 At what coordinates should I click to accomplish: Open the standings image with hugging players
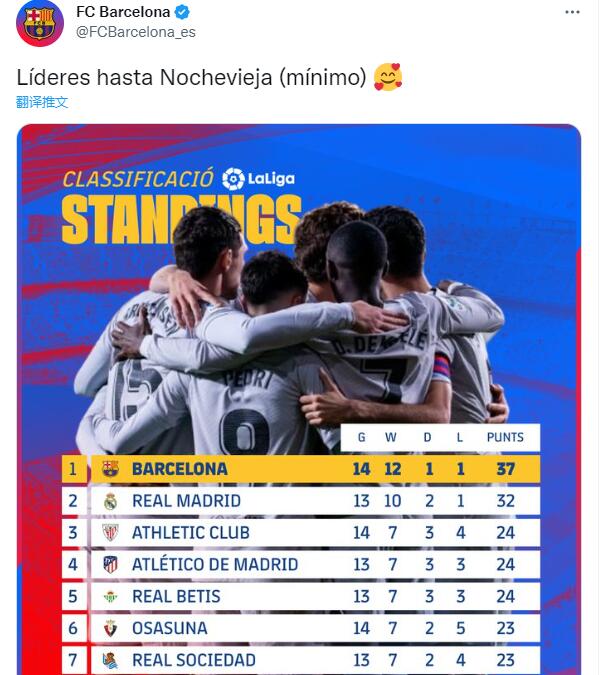[299, 399]
